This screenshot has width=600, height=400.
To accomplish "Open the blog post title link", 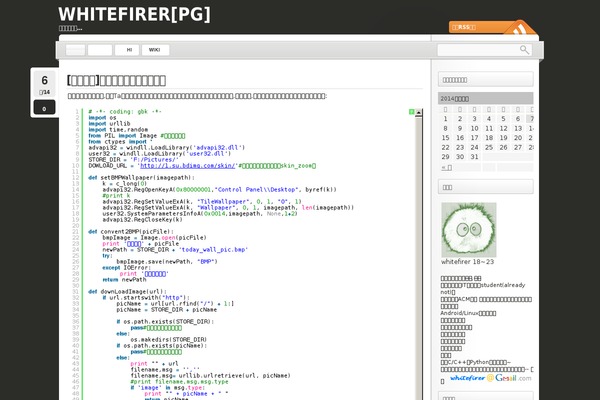I will click(x=116, y=80).
